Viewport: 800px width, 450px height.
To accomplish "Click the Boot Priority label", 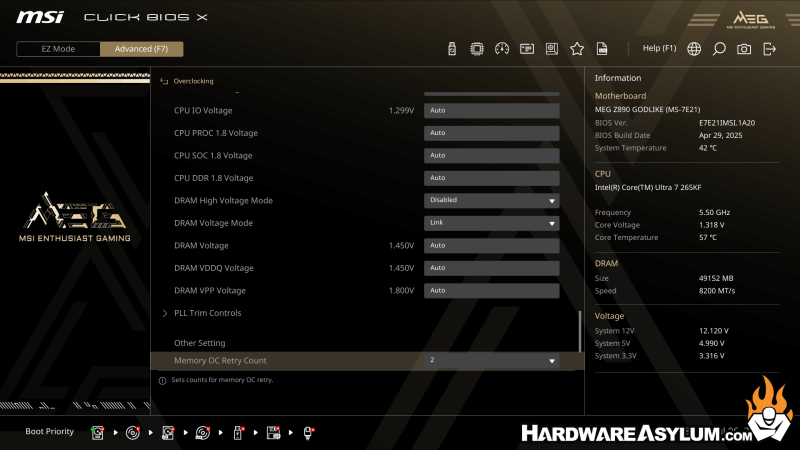I will coord(49,432).
